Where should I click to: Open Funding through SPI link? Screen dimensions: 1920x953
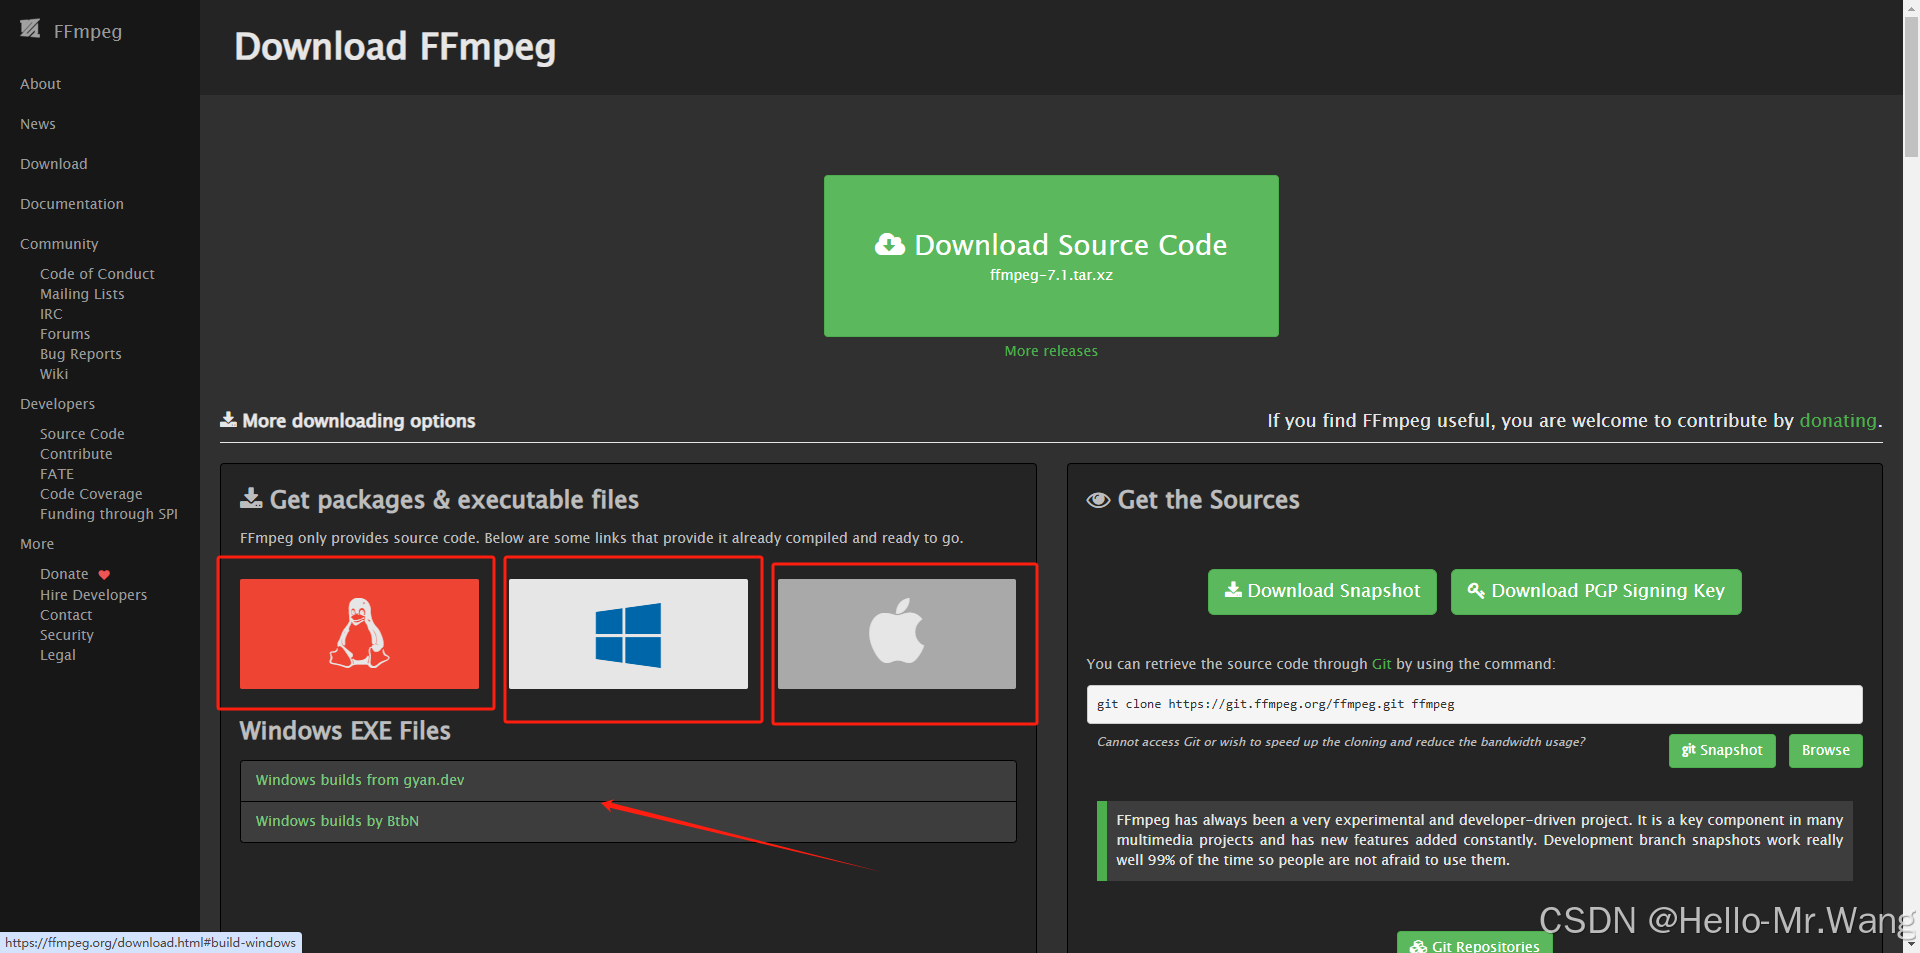[x=109, y=514]
